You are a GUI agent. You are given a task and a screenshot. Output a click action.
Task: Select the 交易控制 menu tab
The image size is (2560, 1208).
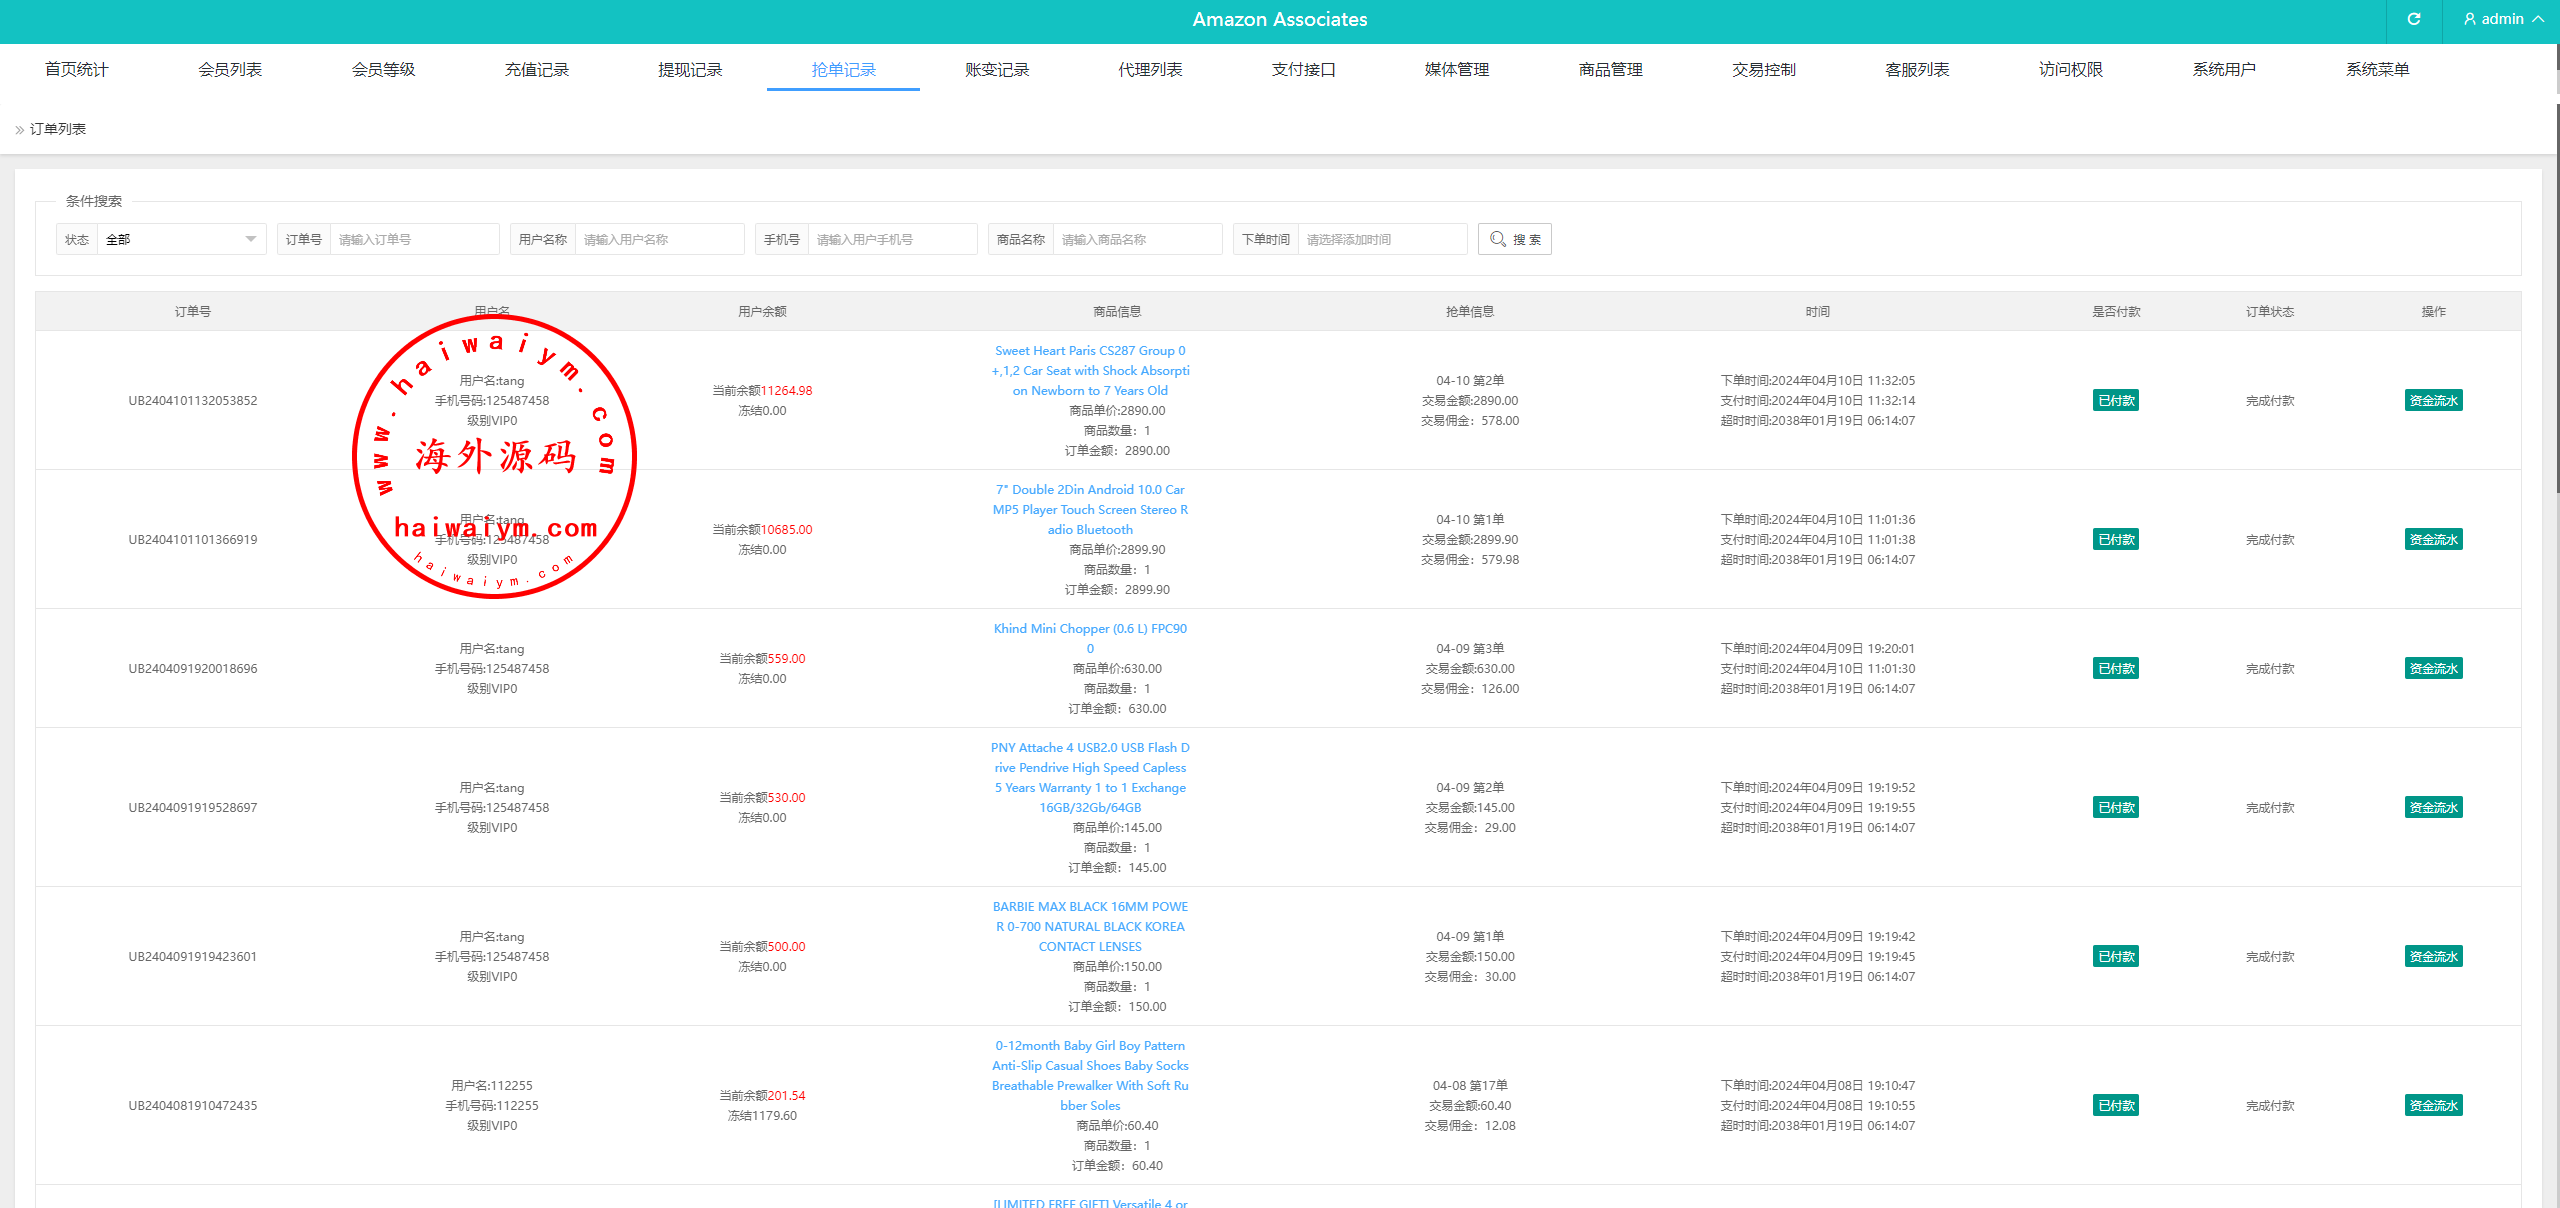1763,69
